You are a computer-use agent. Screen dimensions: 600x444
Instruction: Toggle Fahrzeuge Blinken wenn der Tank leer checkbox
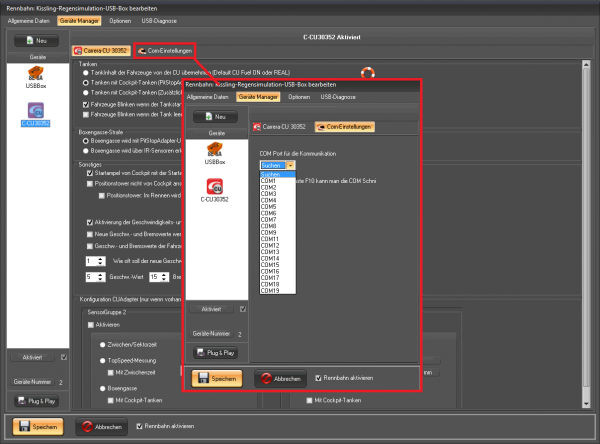click(x=86, y=114)
